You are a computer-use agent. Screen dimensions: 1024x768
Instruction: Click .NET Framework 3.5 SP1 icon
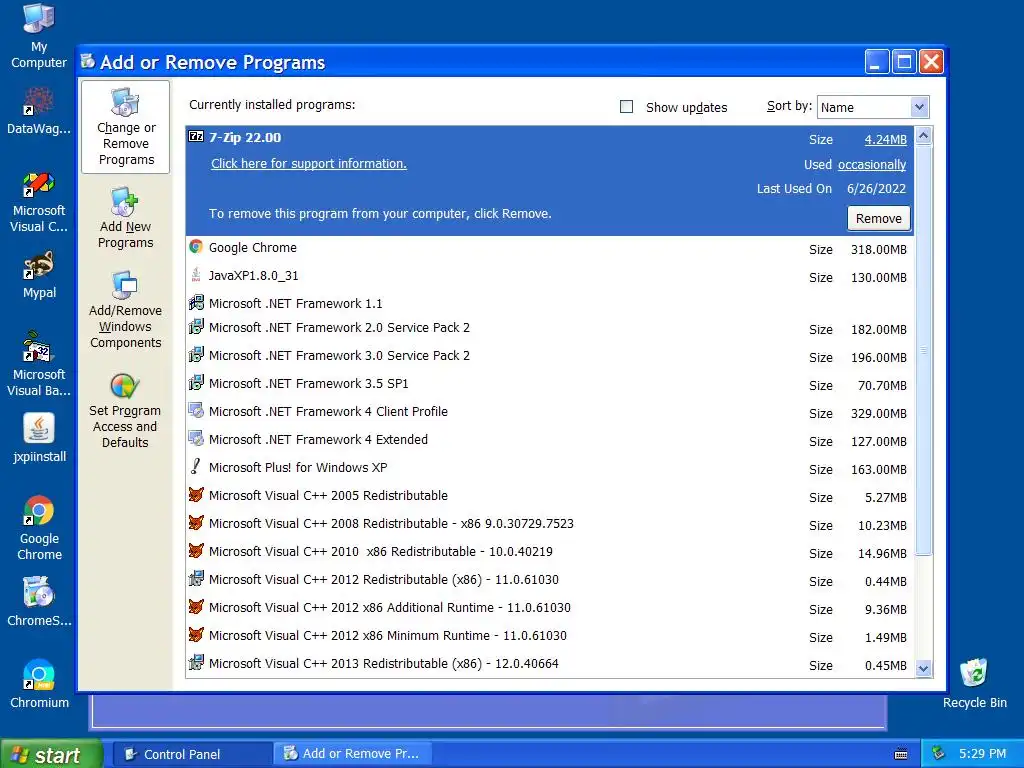(196, 383)
